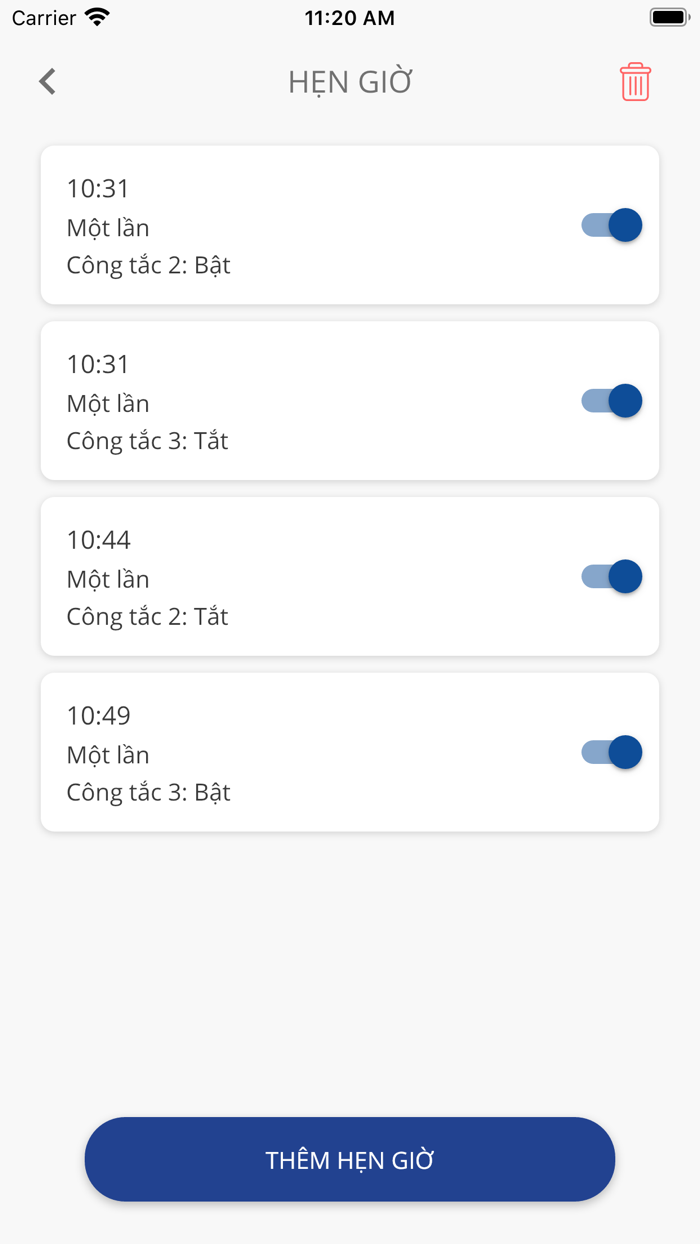Viewport: 700px width, 1244px height.
Task: Click the Công tắc 2: Bật text link
Action: click(x=148, y=264)
